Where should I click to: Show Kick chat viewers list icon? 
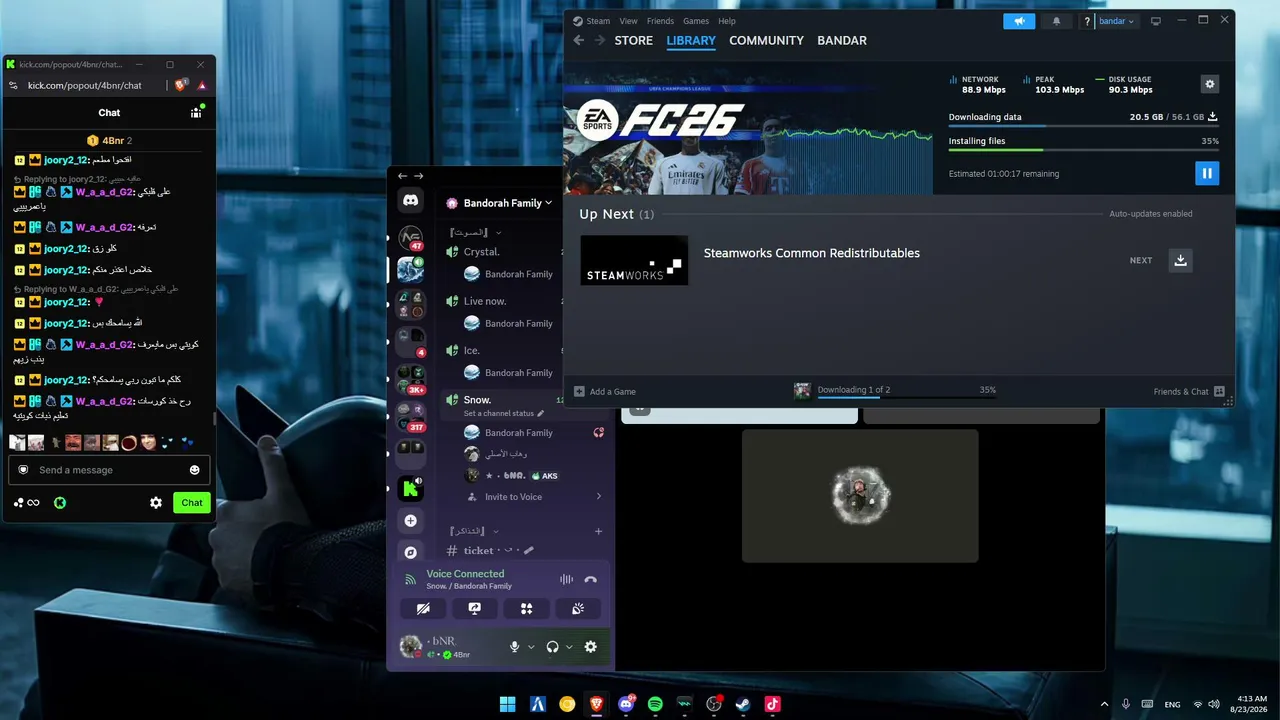(196, 112)
